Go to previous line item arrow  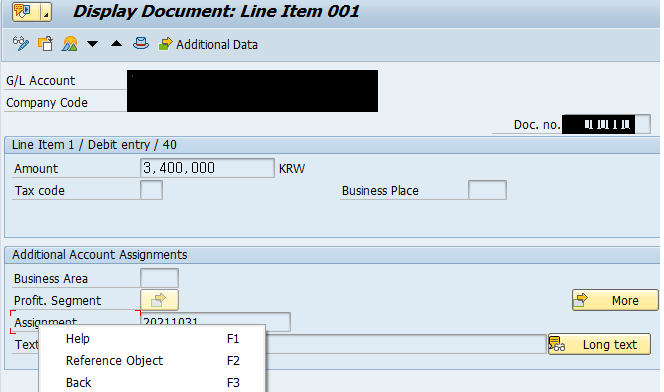point(116,43)
